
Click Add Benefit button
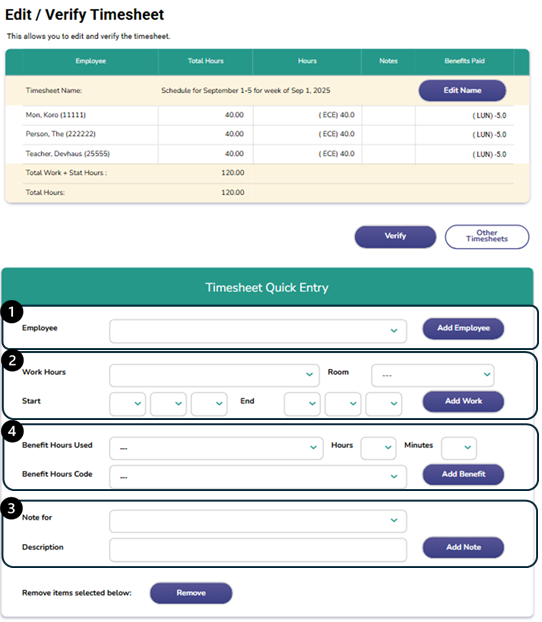pyautogui.click(x=463, y=474)
